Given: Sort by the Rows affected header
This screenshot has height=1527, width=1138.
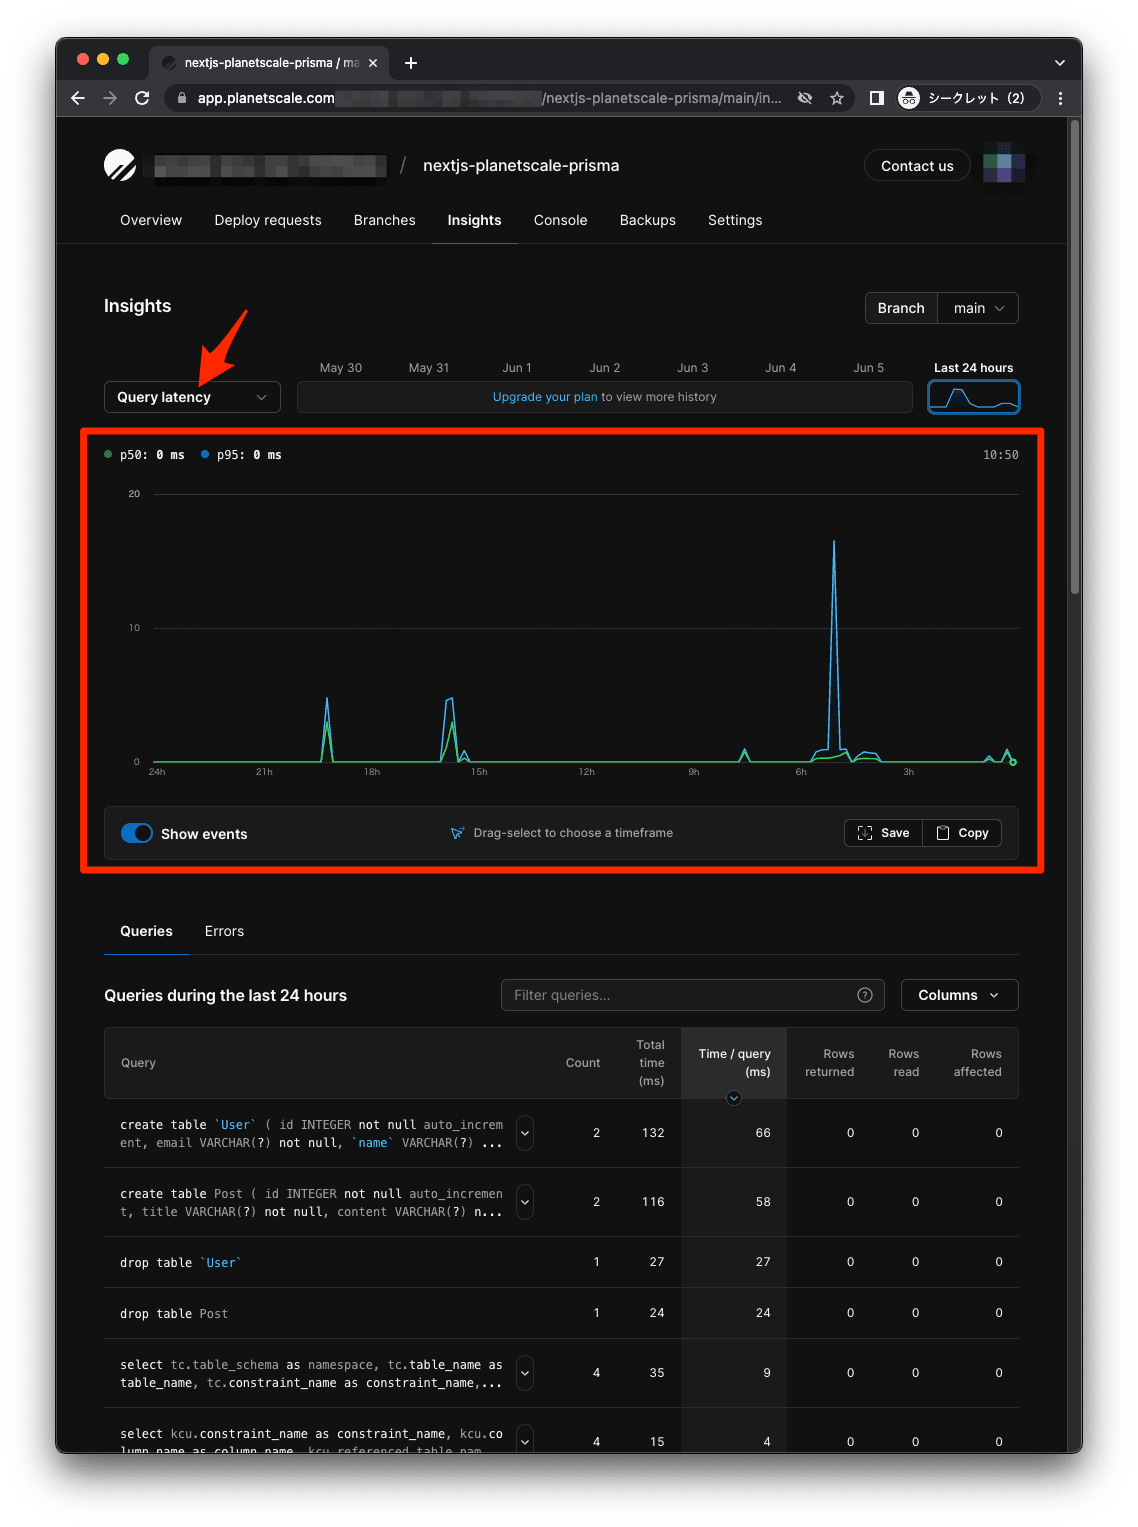Looking at the screenshot, I should point(978,1063).
